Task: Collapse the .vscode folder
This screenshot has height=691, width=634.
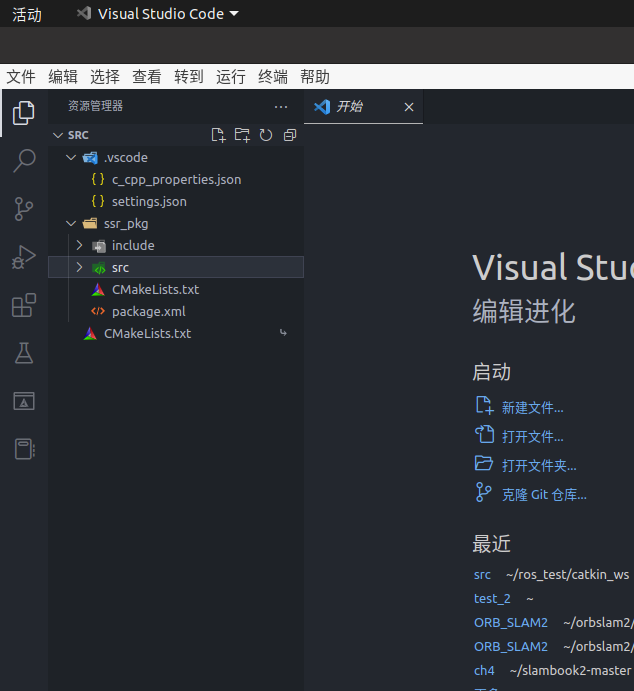Action: (71, 157)
